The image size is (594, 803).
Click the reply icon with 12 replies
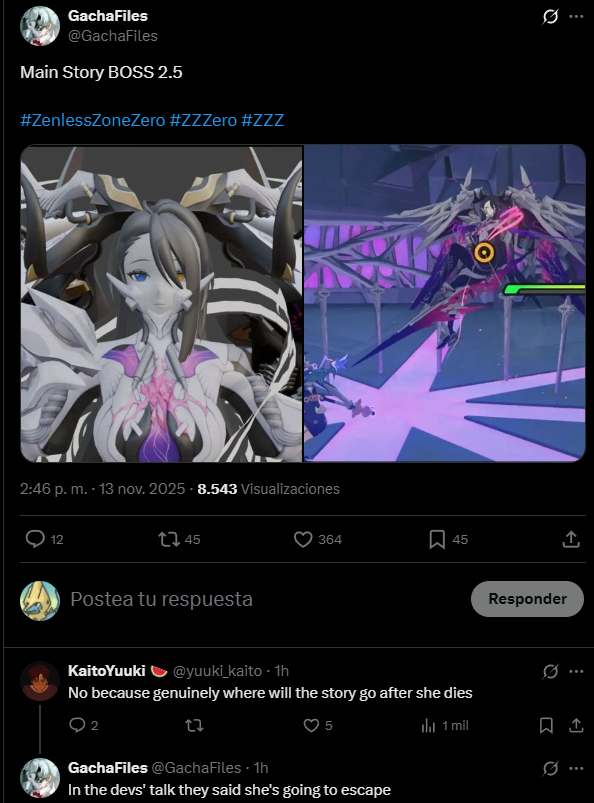pos(35,539)
